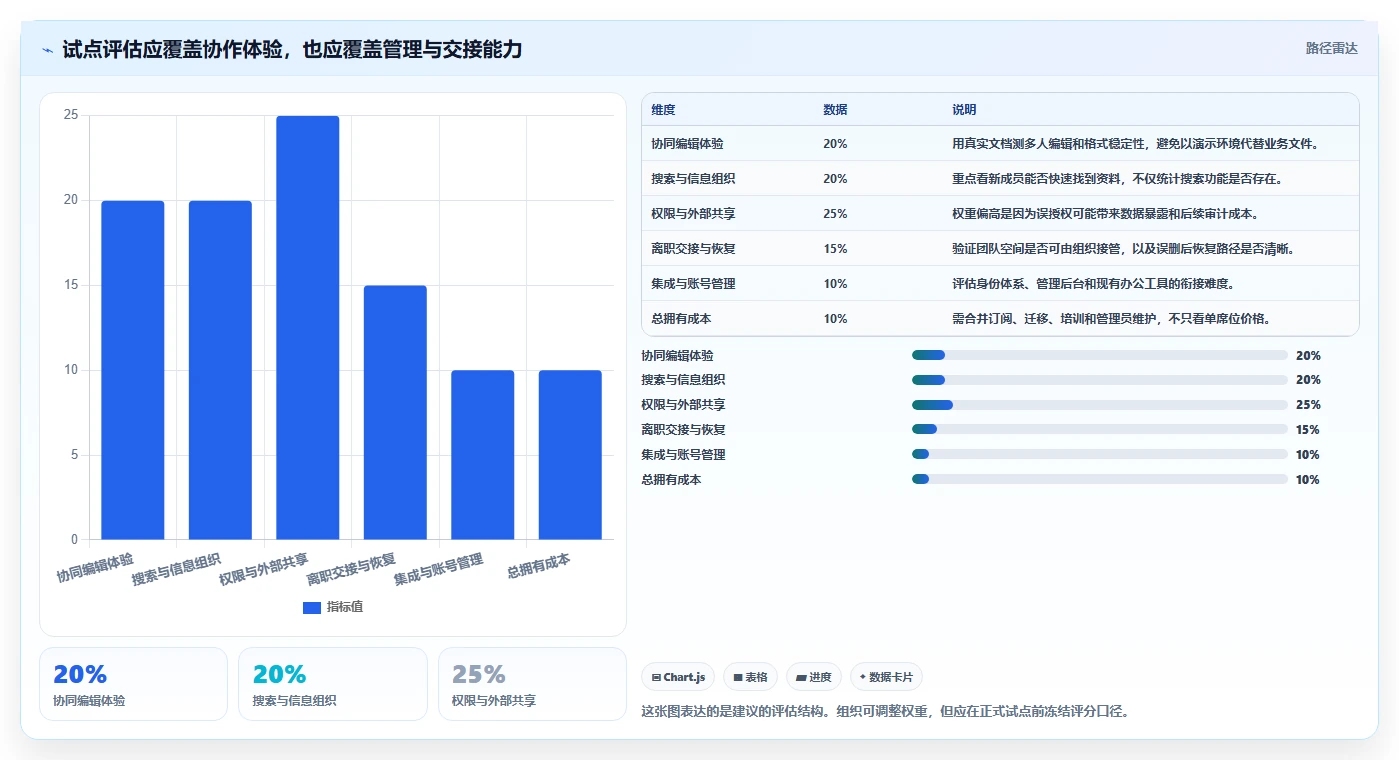Click progress list label 总拥有成本
This screenshot has height=760, width=1399.
point(671,480)
